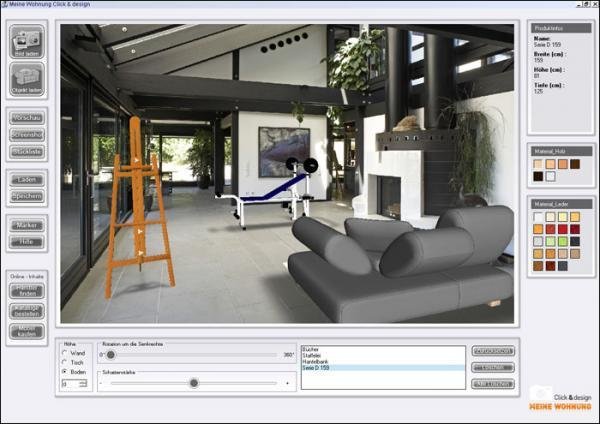Select the Tisch height radio option
The width and height of the screenshot is (600, 424).
click(x=65, y=363)
